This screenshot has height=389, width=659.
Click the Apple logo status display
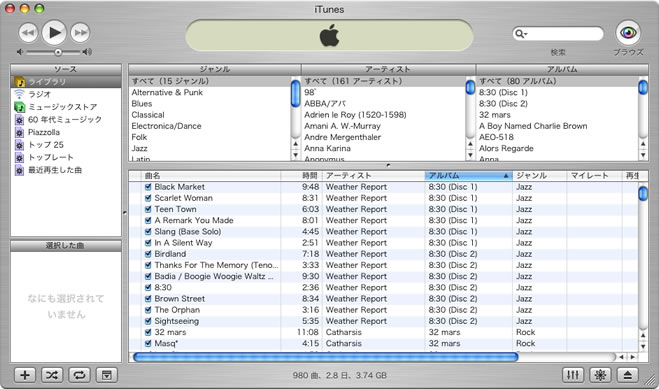pyautogui.click(x=330, y=35)
